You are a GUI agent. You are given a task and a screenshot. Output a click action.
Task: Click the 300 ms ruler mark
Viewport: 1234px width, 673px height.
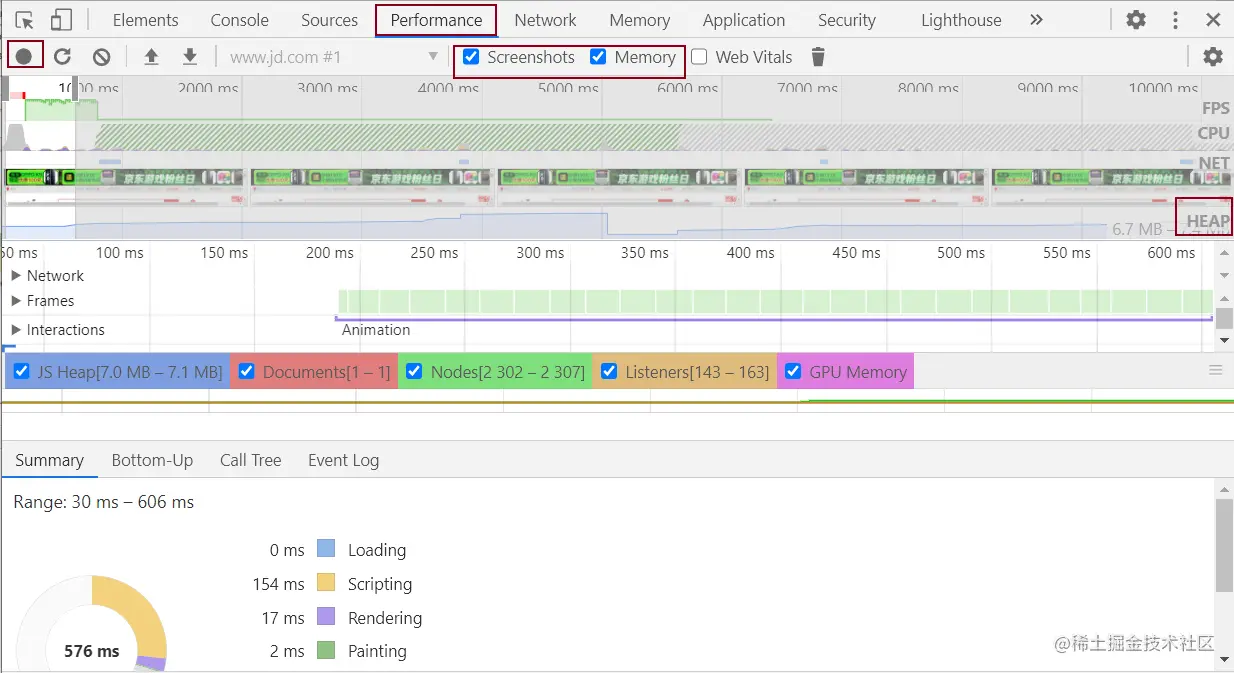click(540, 253)
